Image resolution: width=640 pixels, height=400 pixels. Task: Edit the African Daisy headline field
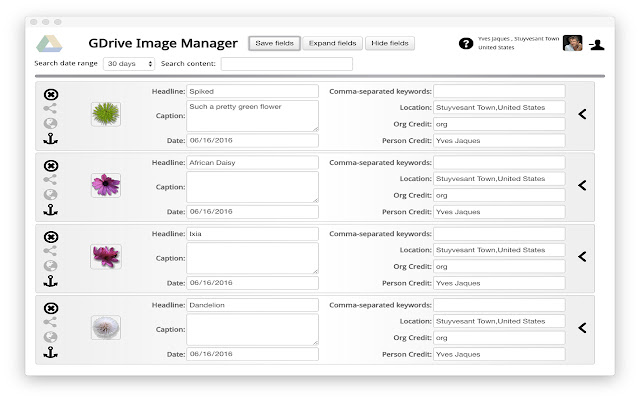[x=252, y=162]
